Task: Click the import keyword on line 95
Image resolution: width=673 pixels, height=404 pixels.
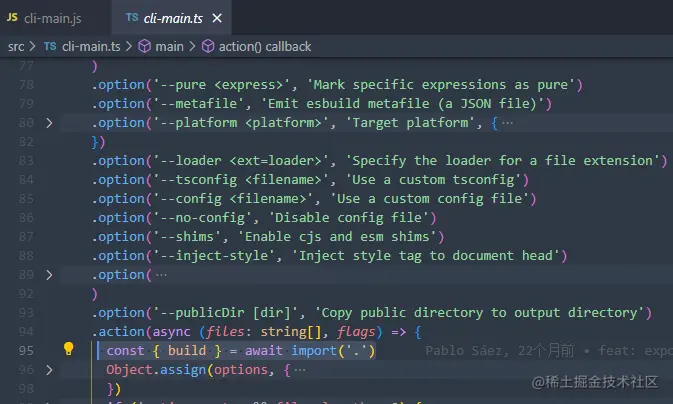Action: point(313,351)
